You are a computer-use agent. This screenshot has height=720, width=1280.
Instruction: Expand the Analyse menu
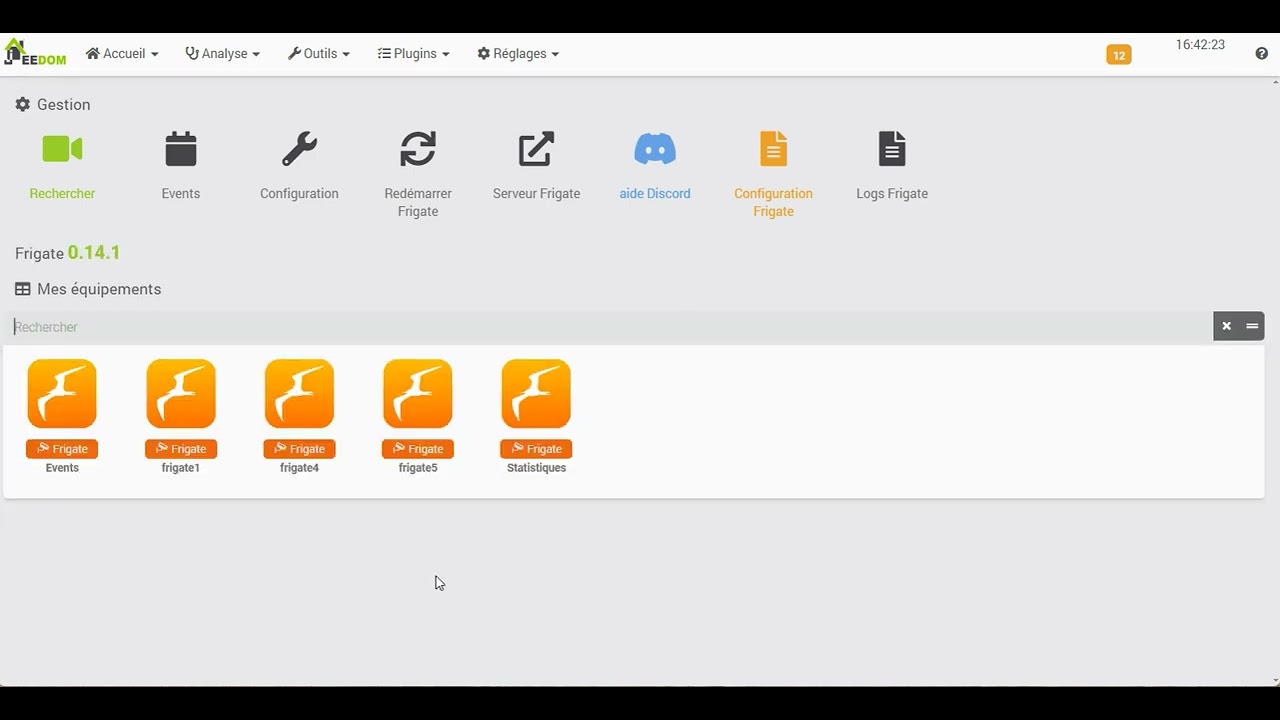click(223, 54)
